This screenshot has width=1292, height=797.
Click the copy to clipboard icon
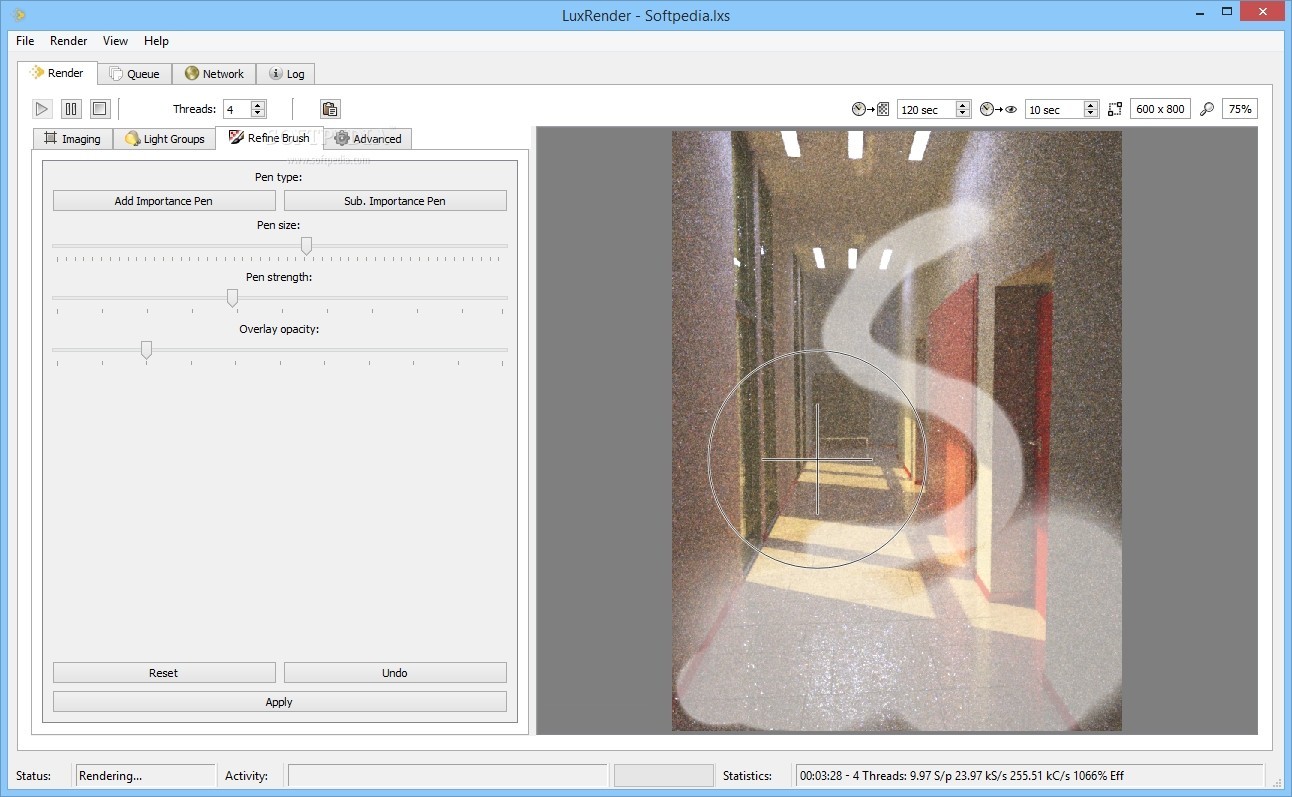coord(330,109)
